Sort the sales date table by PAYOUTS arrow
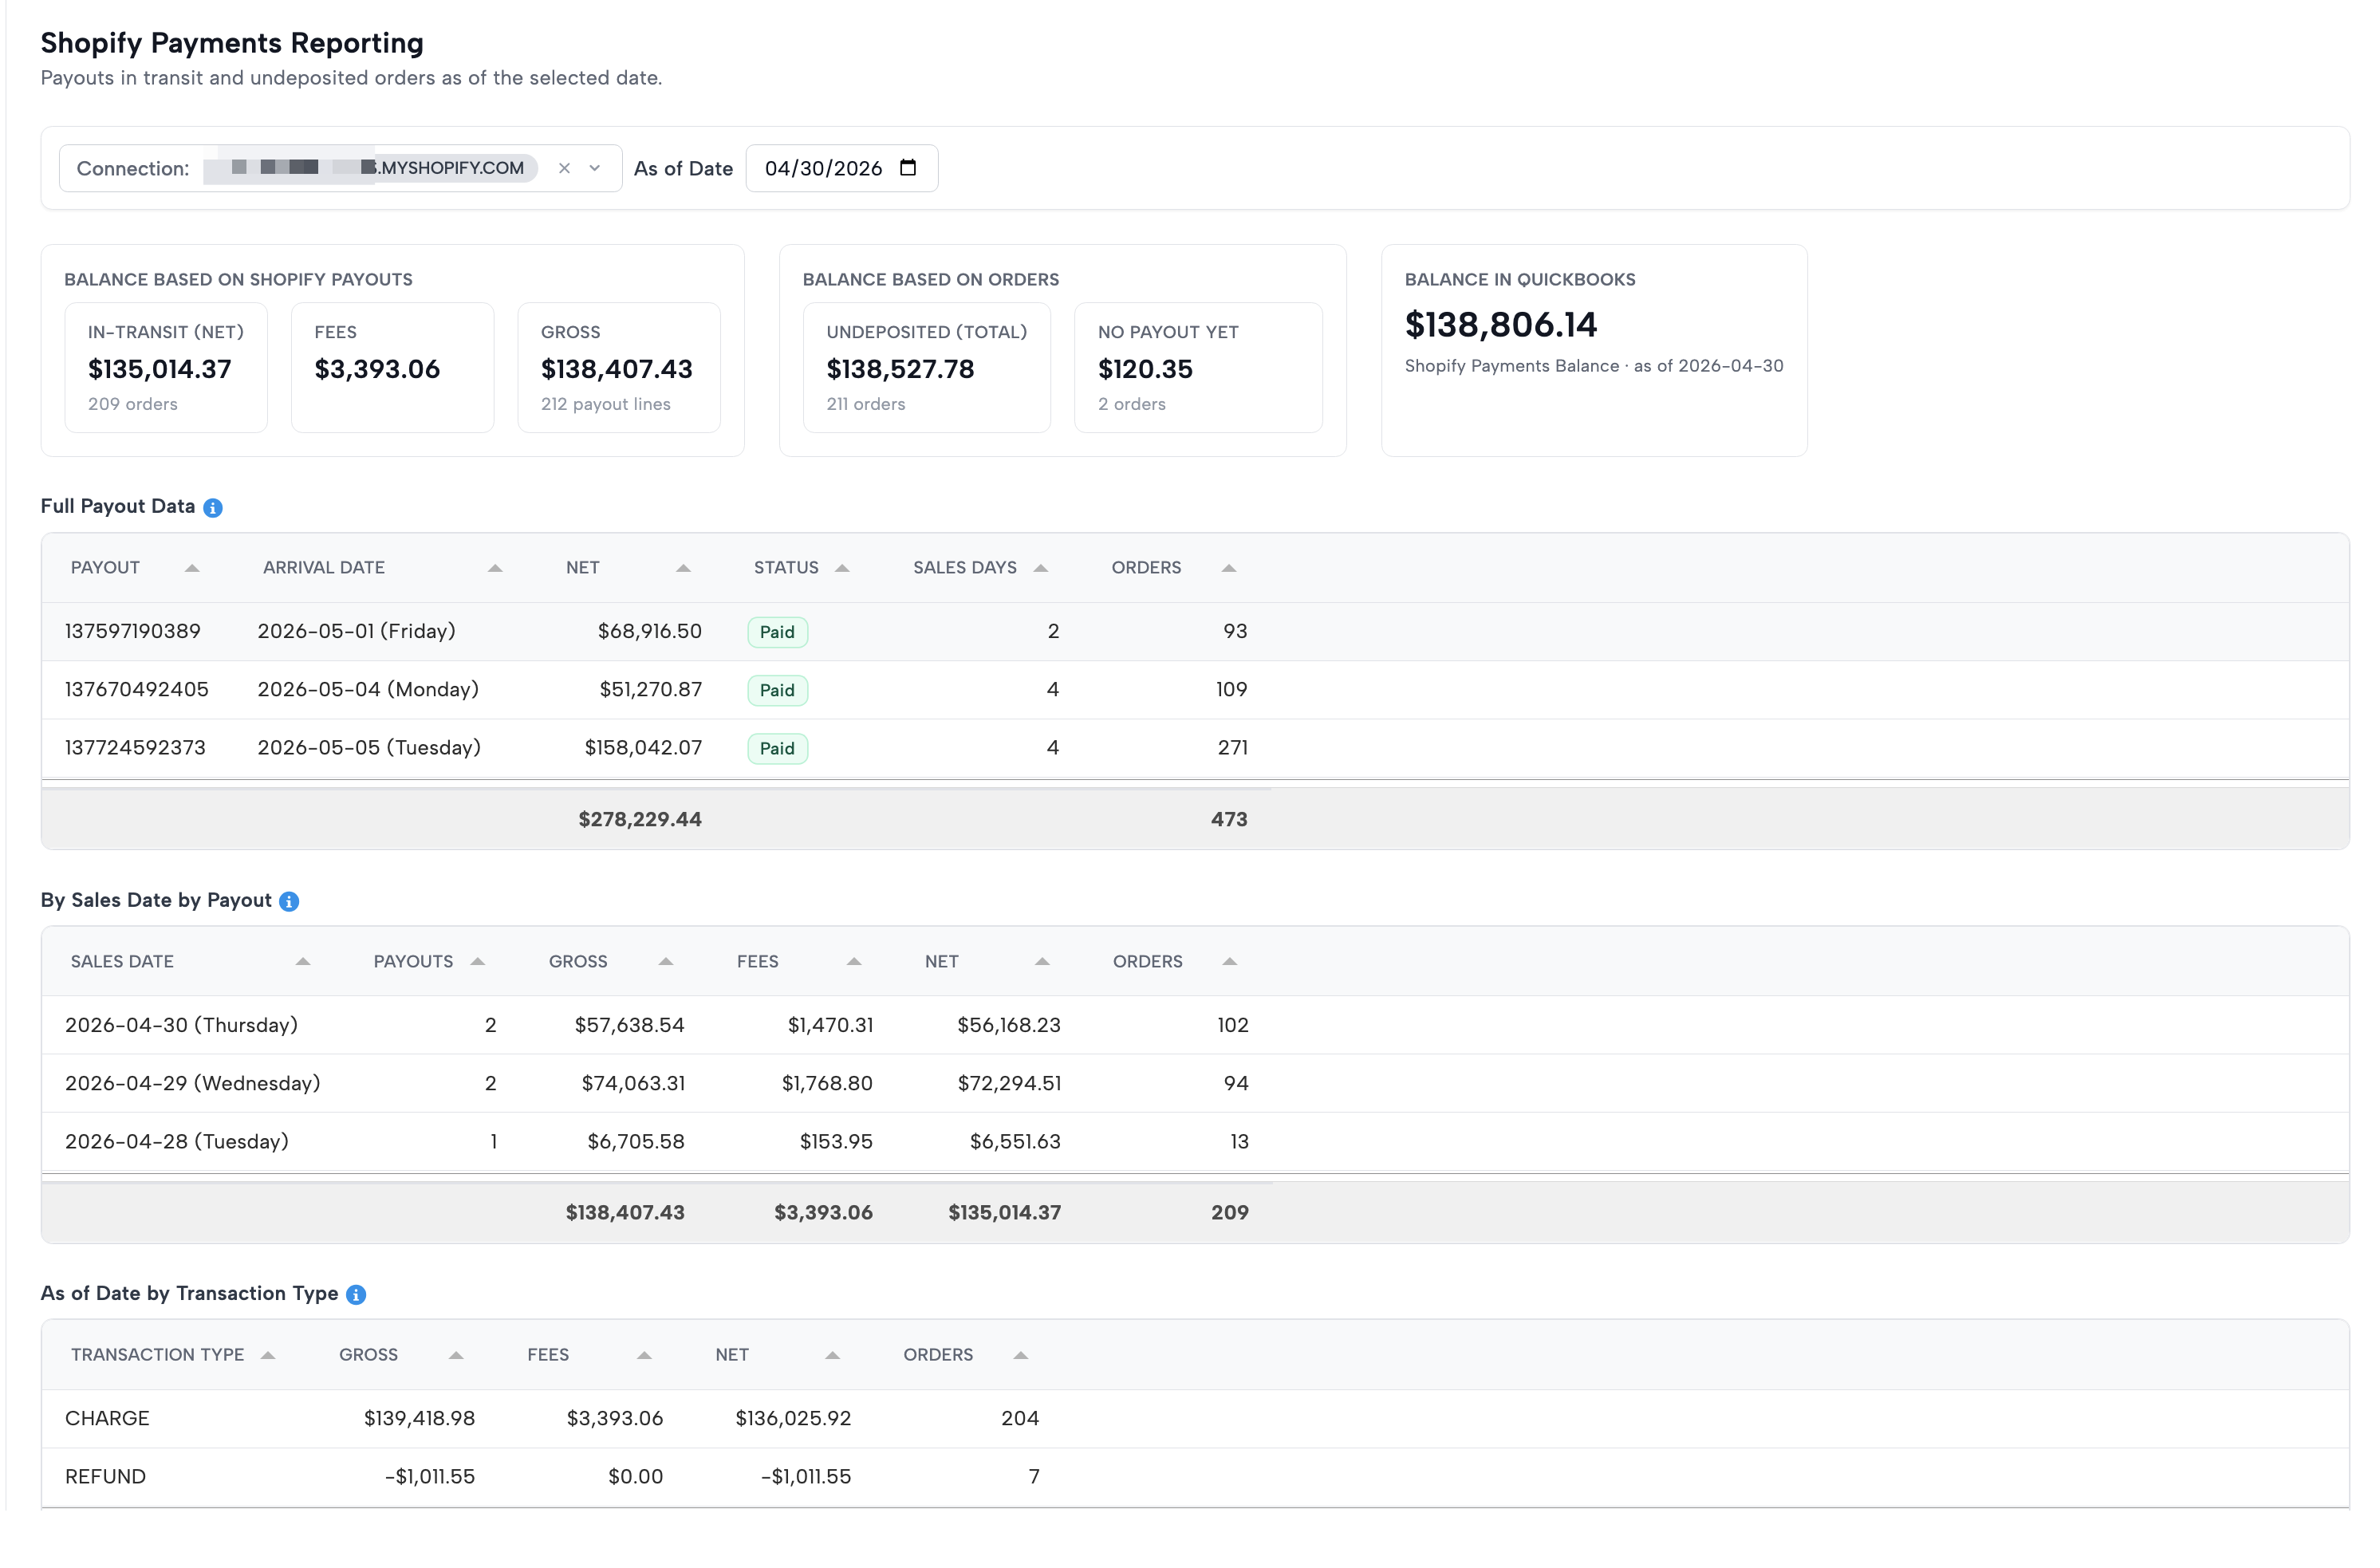Image resolution: width=2380 pixels, height=1568 pixels. 478,961
